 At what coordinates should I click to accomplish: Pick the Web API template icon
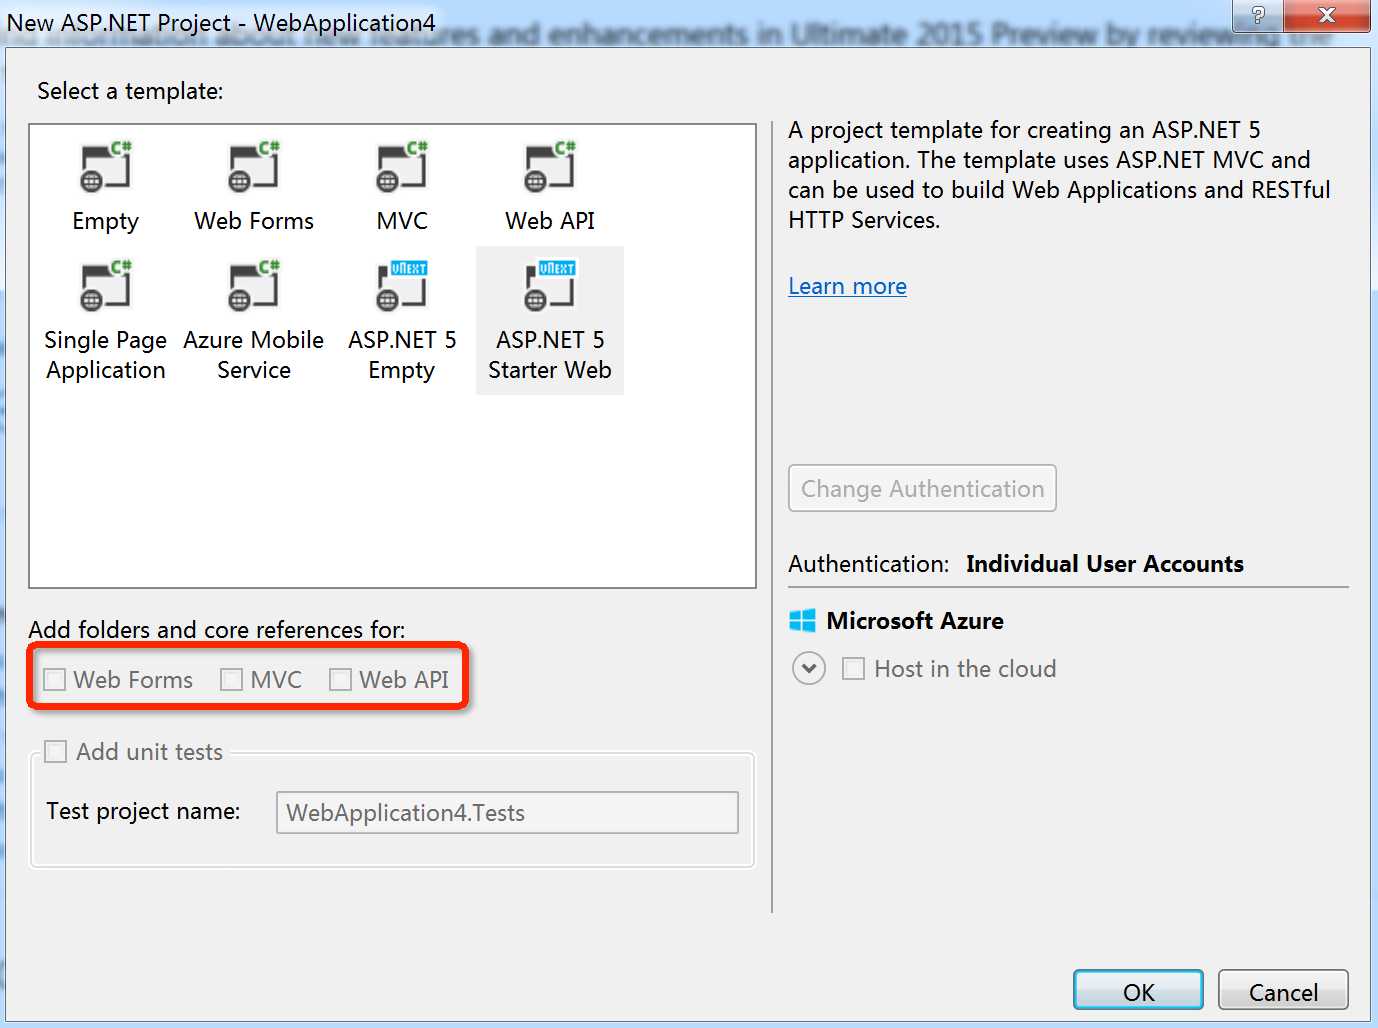(x=550, y=167)
